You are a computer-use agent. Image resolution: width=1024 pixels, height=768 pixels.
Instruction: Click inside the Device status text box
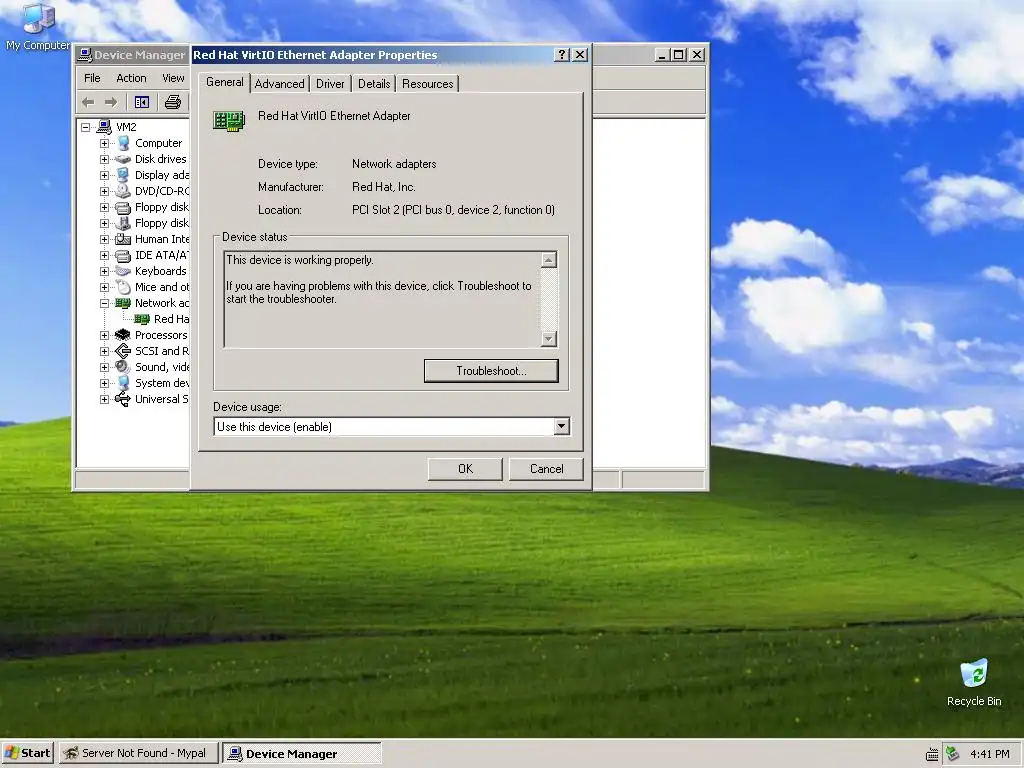(383, 299)
